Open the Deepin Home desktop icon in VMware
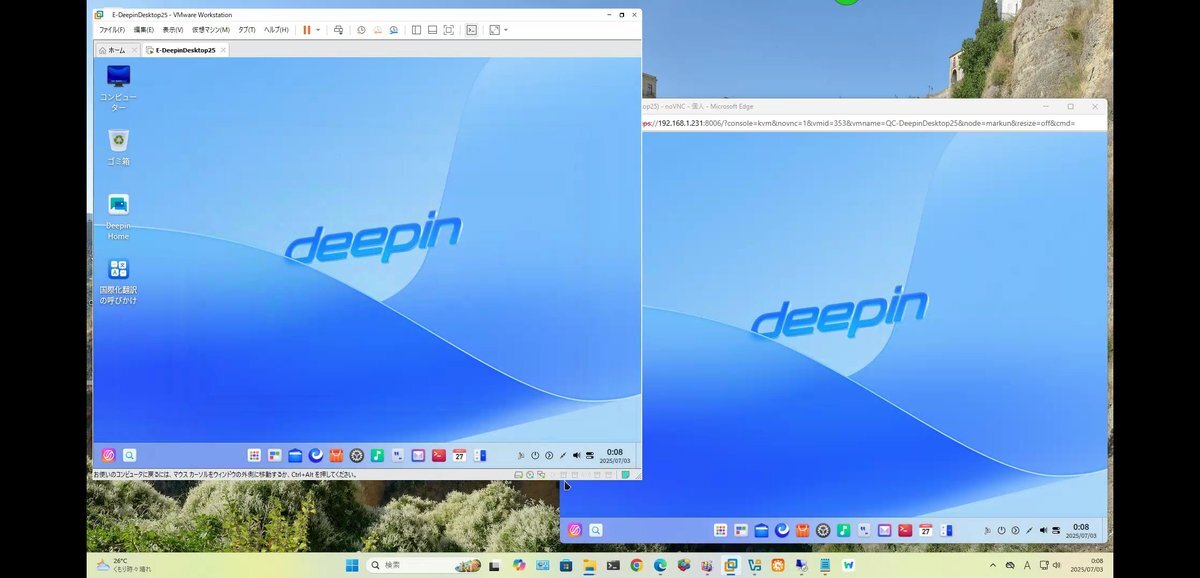Screen dimensions: 1200x578 coord(118,216)
